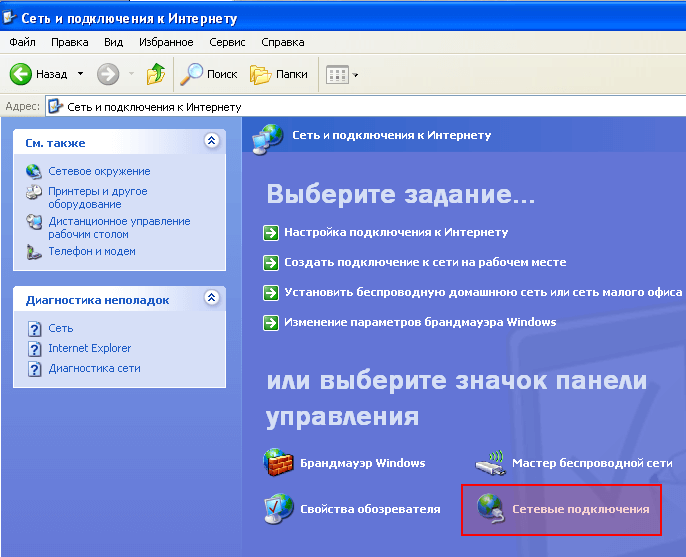
Task: Click the Up folder toolbar icon
Action: 155,74
